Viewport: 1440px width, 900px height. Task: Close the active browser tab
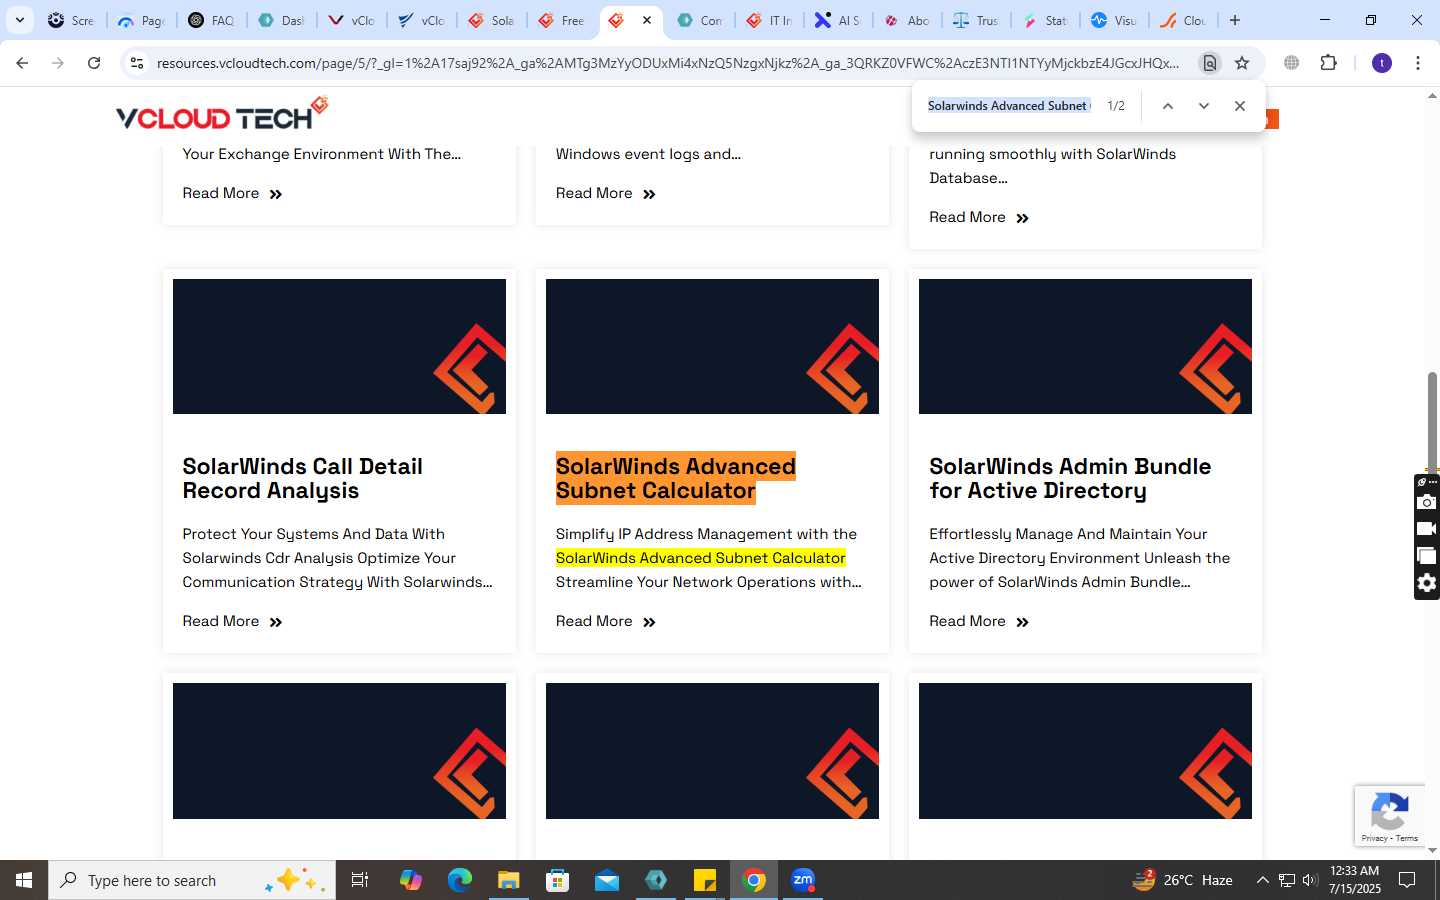coord(647,20)
